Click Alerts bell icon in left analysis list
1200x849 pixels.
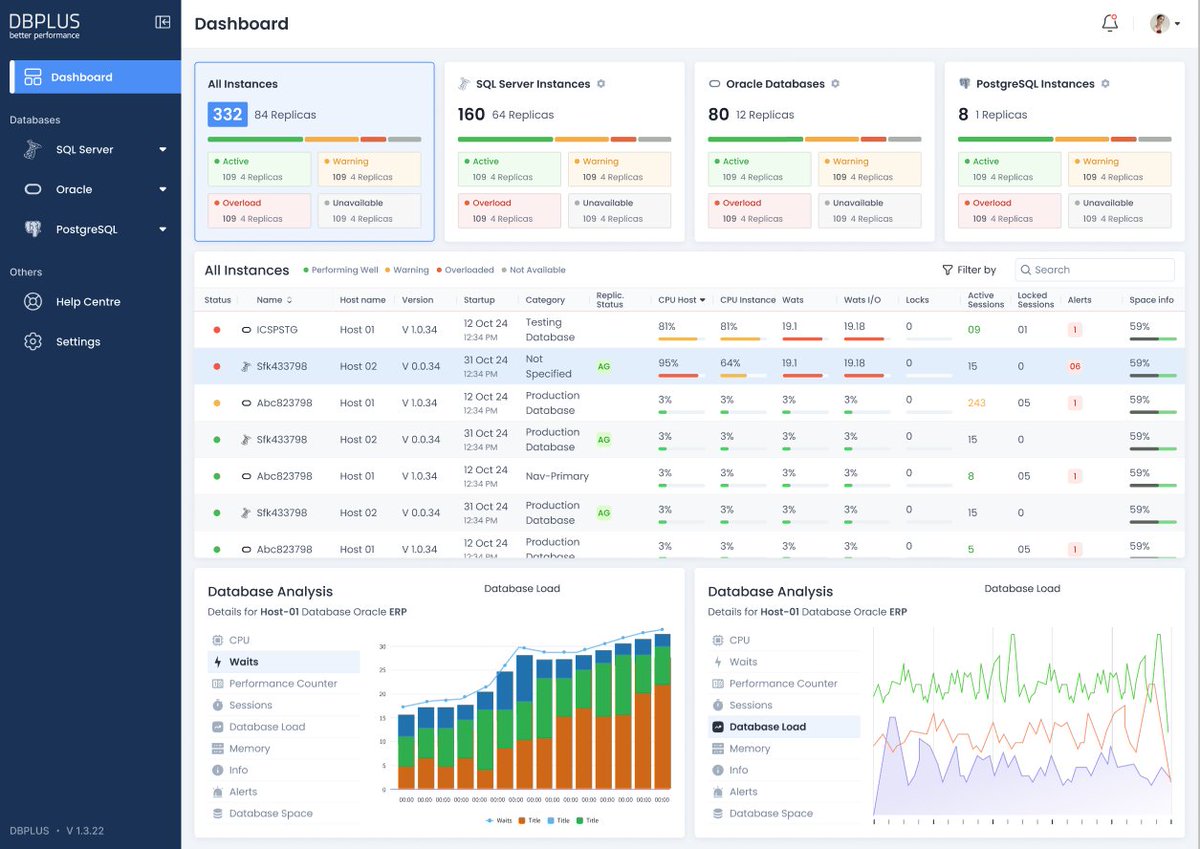click(x=218, y=792)
